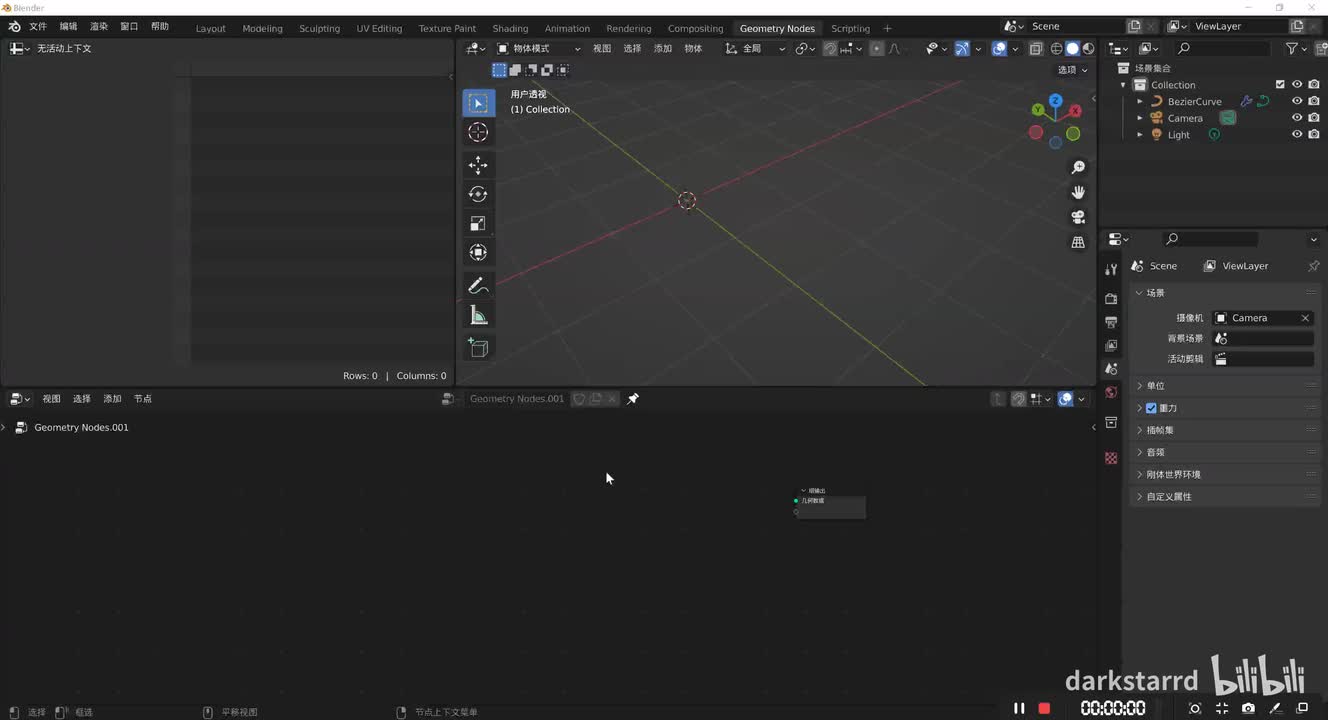Click the Blender logo menu icon
Screen dimensions: 1328x720
(x=14, y=26)
